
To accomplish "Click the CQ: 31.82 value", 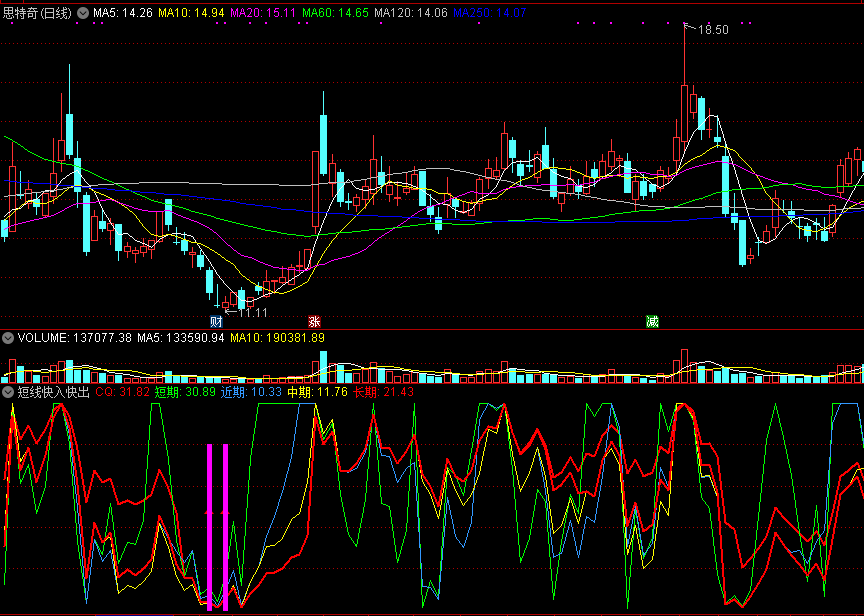I will (x=122, y=392).
